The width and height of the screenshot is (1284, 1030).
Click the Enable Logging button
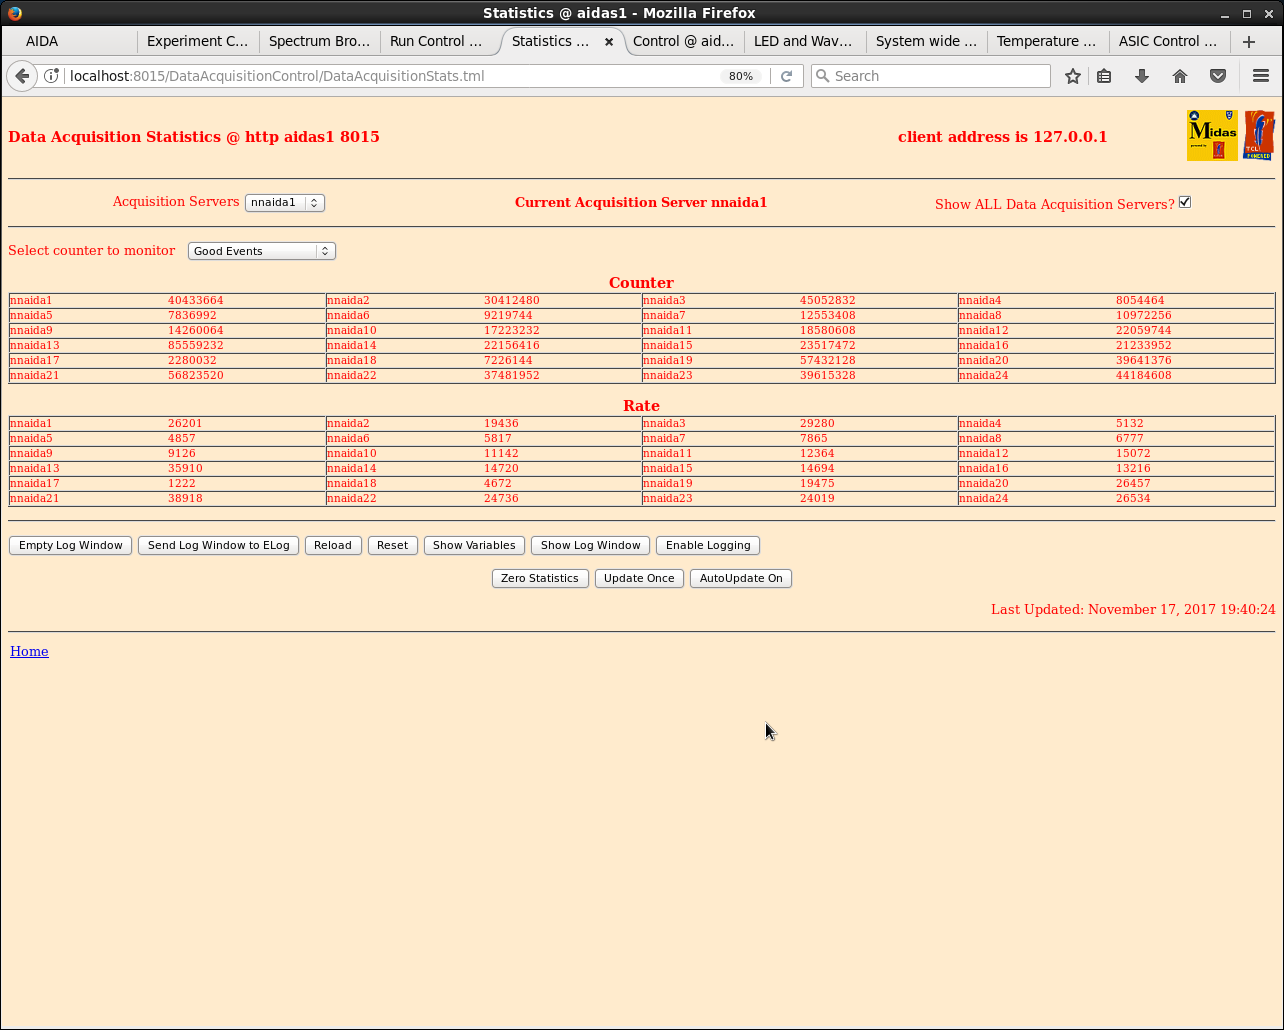[x=708, y=545]
